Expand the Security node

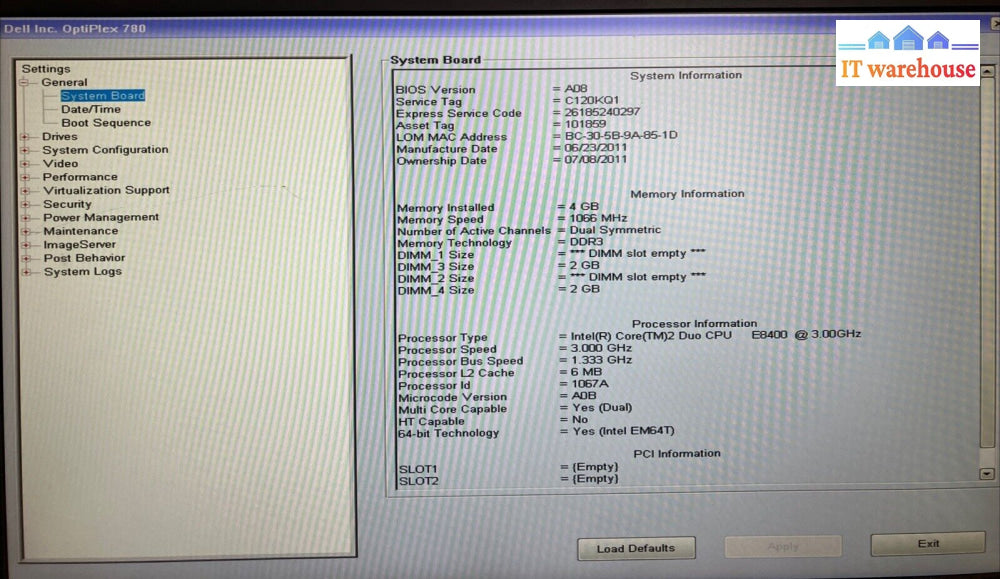point(24,204)
